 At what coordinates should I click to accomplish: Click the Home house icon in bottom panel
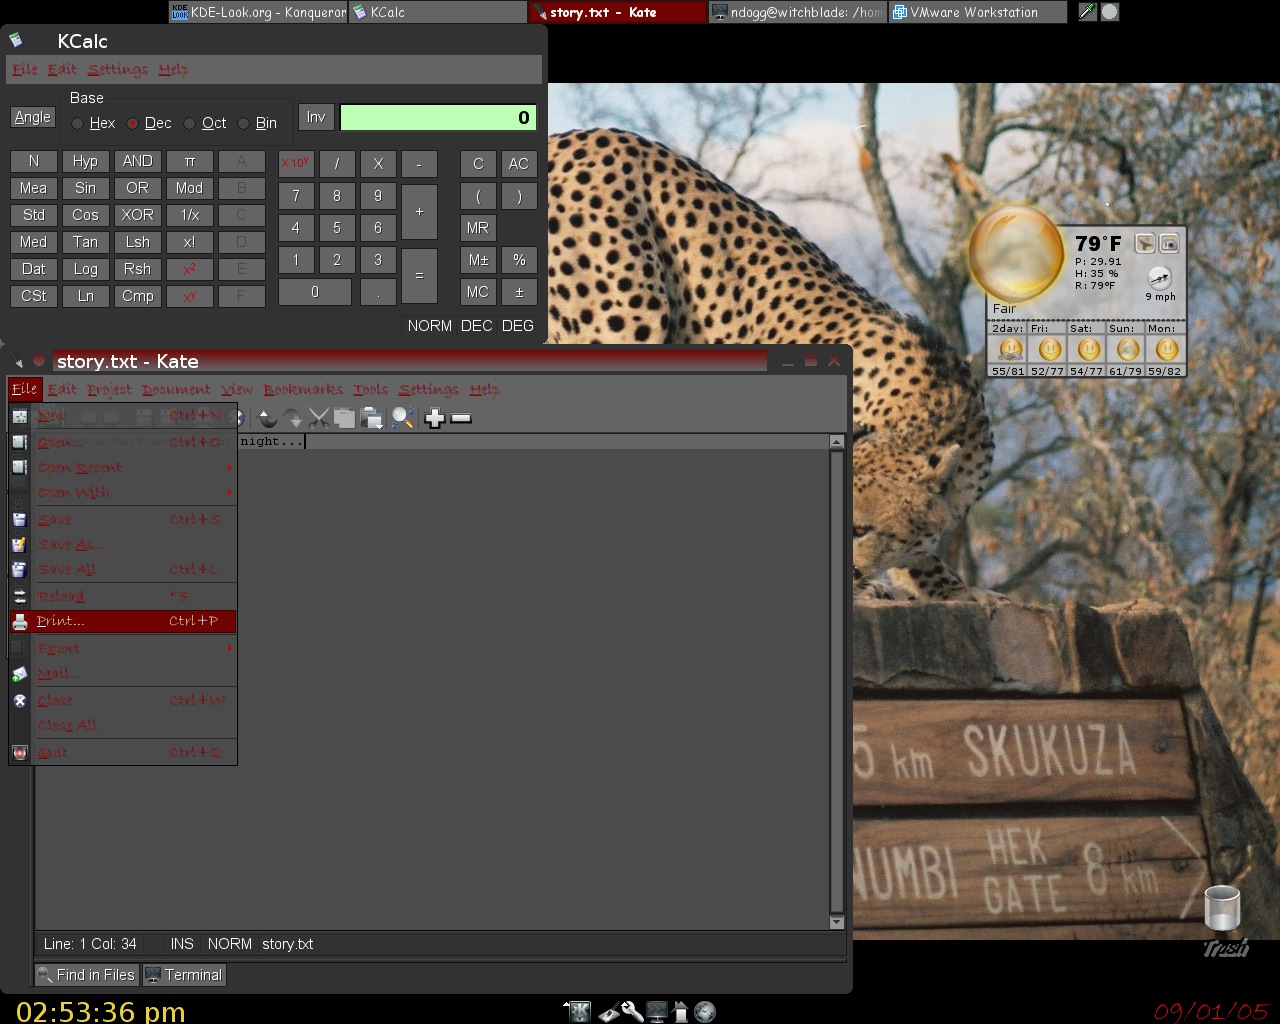pos(681,1011)
